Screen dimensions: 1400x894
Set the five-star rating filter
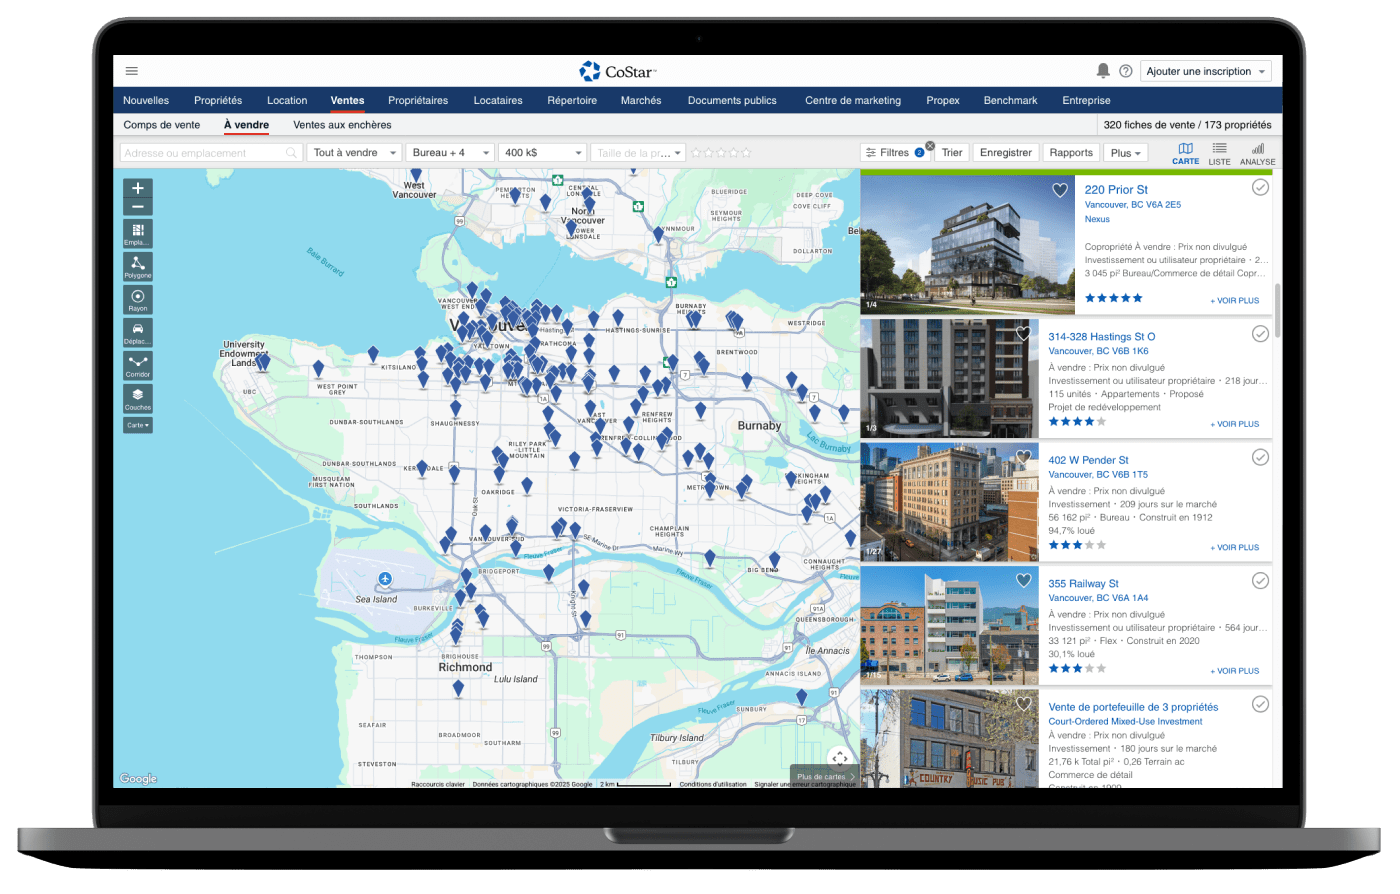[x=744, y=153]
